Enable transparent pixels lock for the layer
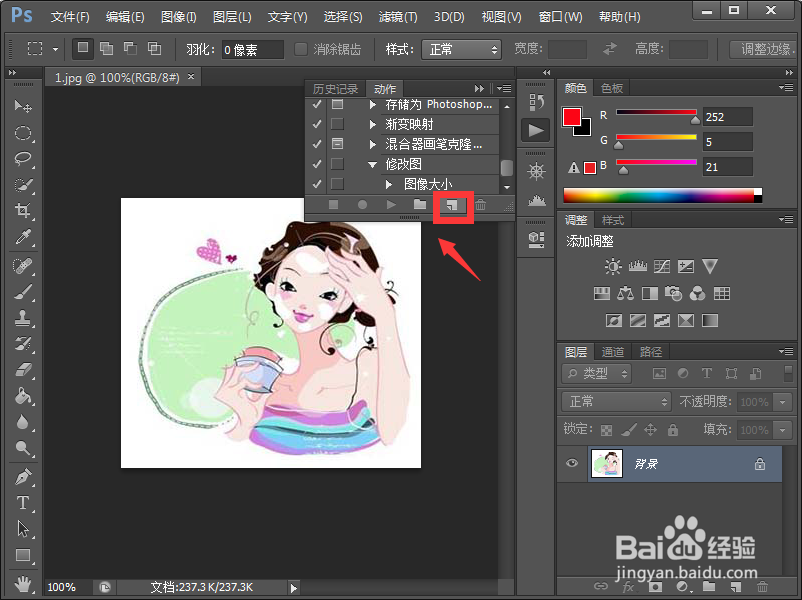Image resolution: width=802 pixels, height=600 pixels. [608, 430]
